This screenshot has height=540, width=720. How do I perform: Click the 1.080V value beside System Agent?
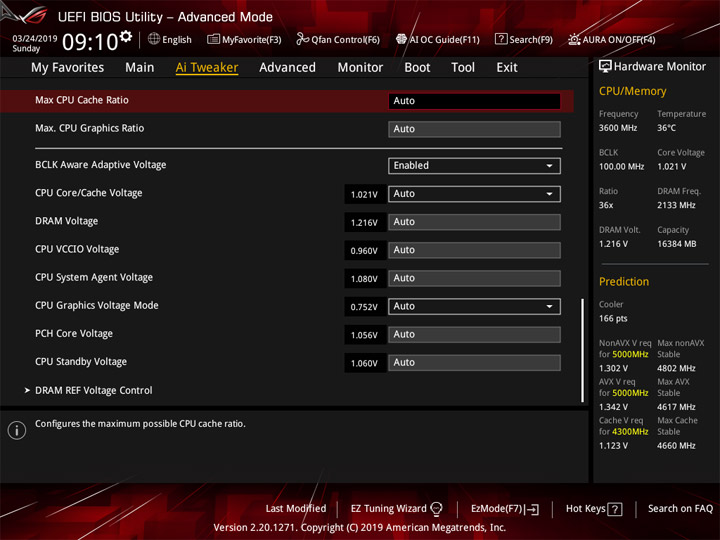[364, 279]
